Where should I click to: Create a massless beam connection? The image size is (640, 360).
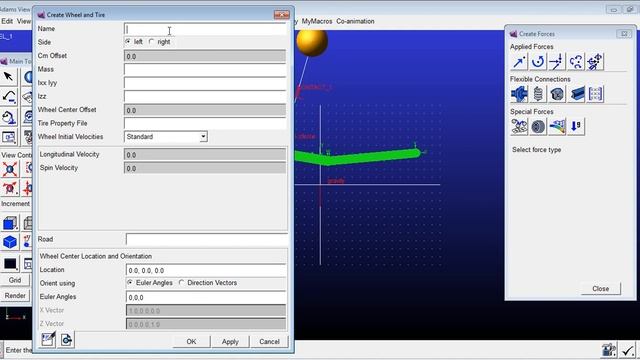coord(576,94)
